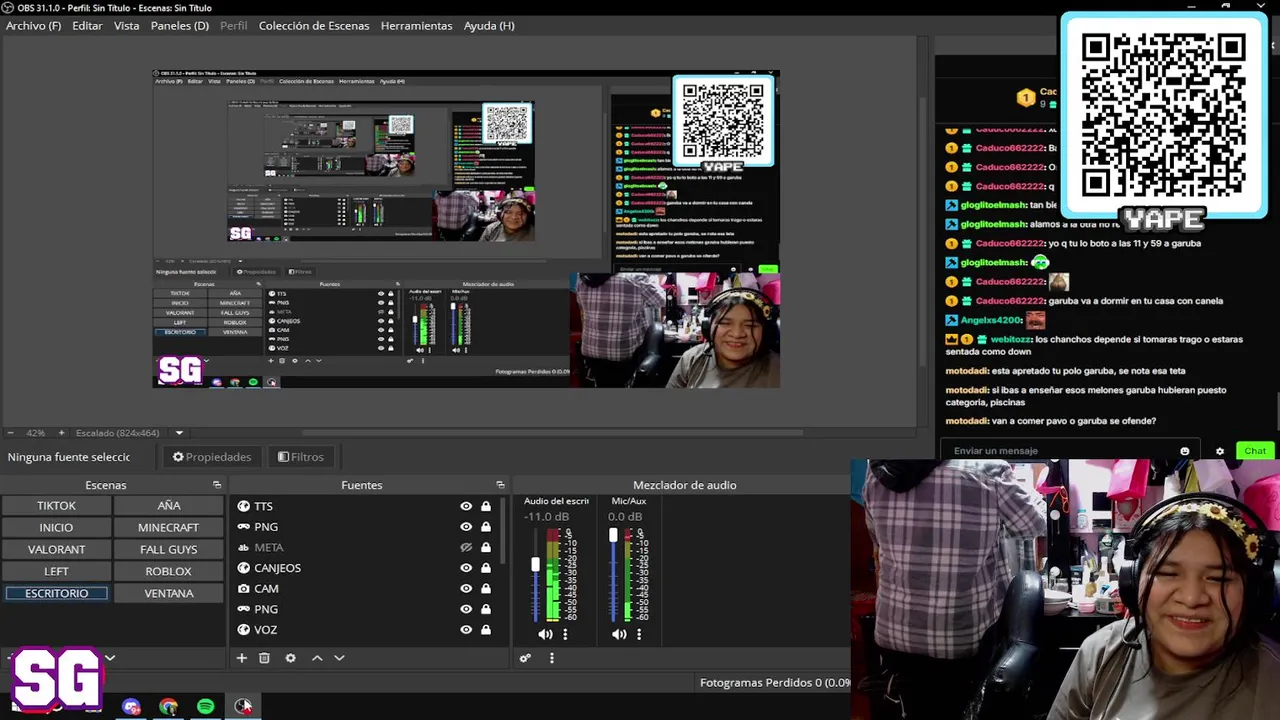
Task: Open Mic/Aux three-dot options menu
Action: (x=639, y=634)
